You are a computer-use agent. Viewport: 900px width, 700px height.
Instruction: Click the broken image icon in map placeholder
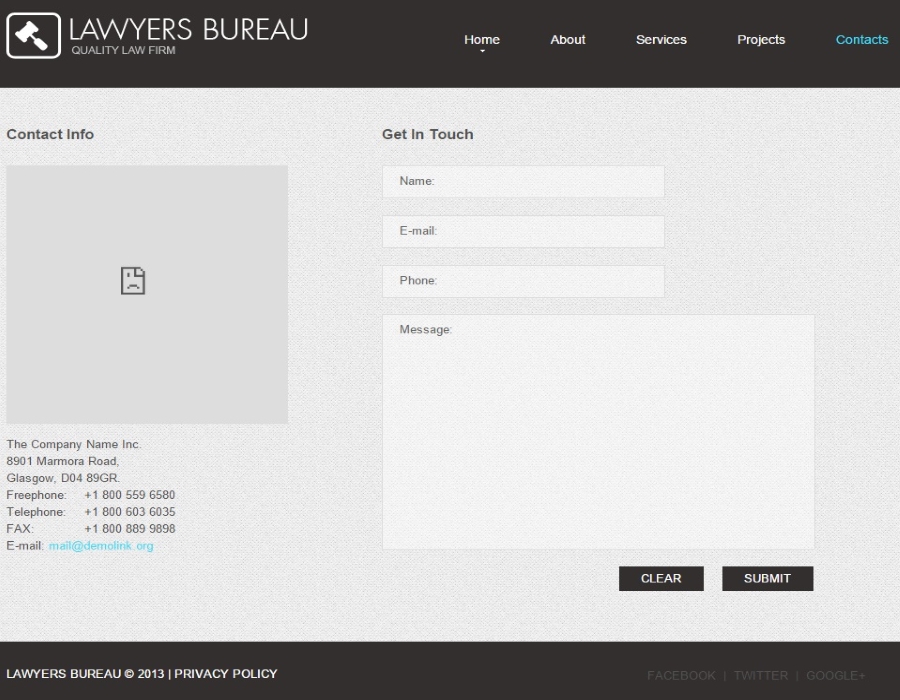[x=133, y=281]
